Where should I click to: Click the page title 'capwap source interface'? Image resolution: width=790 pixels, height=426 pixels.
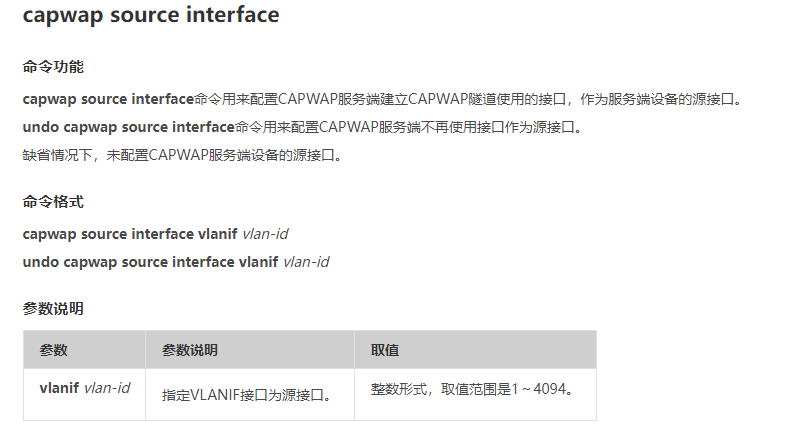[151, 15]
